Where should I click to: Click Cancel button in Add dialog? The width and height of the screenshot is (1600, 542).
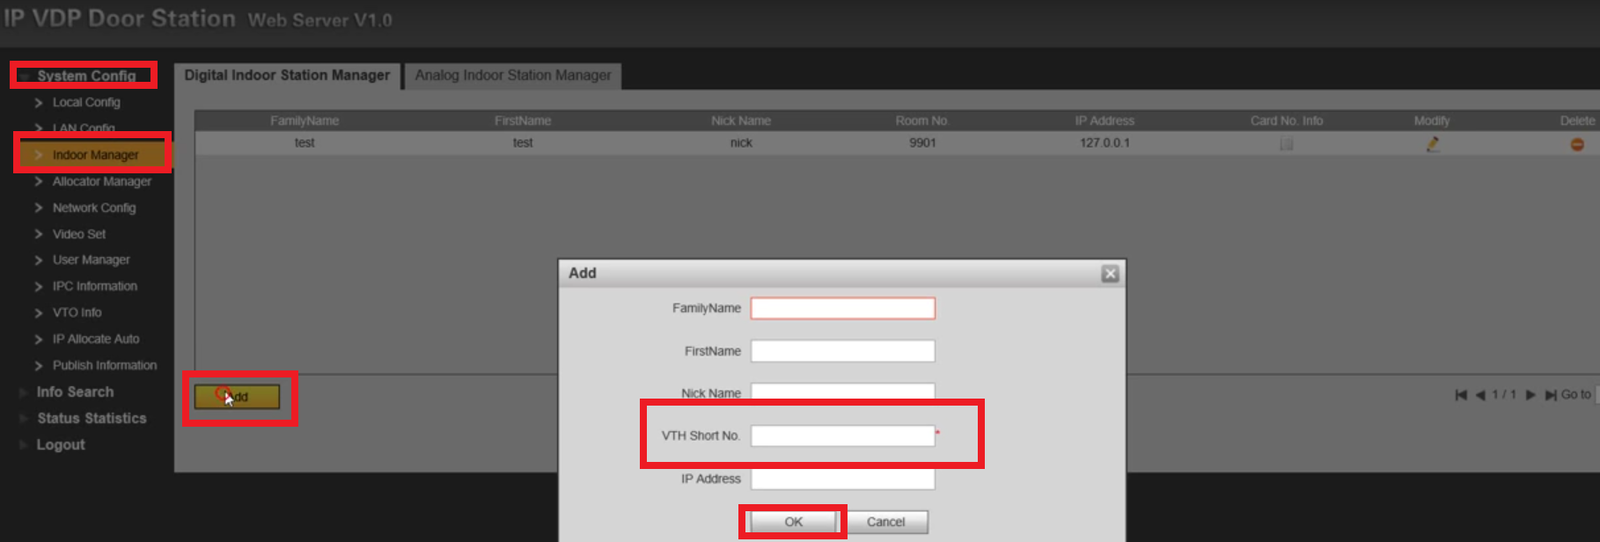click(x=886, y=522)
